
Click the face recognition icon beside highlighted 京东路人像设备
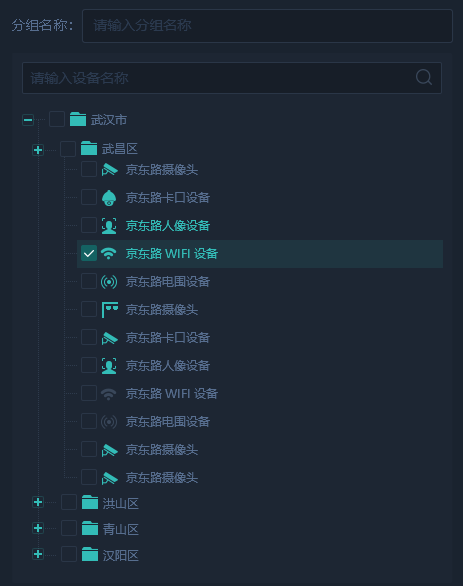(109, 226)
